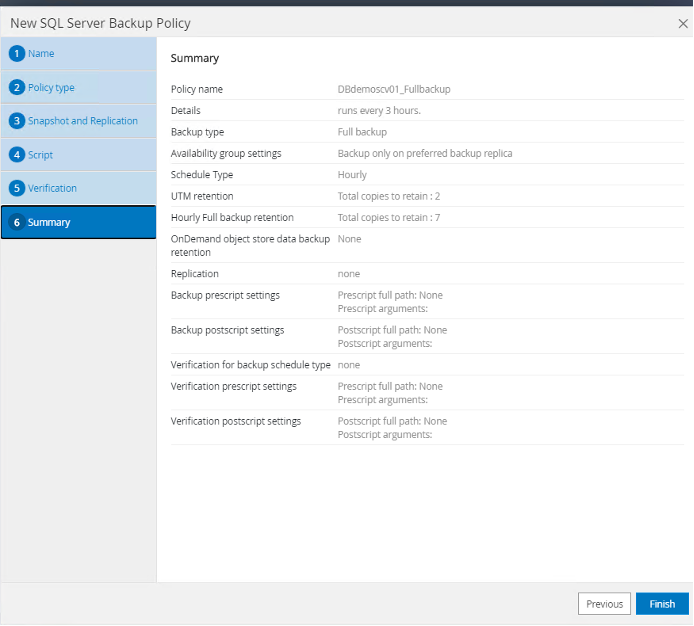The width and height of the screenshot is (694, 626).
Task: Click the step 4 number circle
Action: coord(17,155)
